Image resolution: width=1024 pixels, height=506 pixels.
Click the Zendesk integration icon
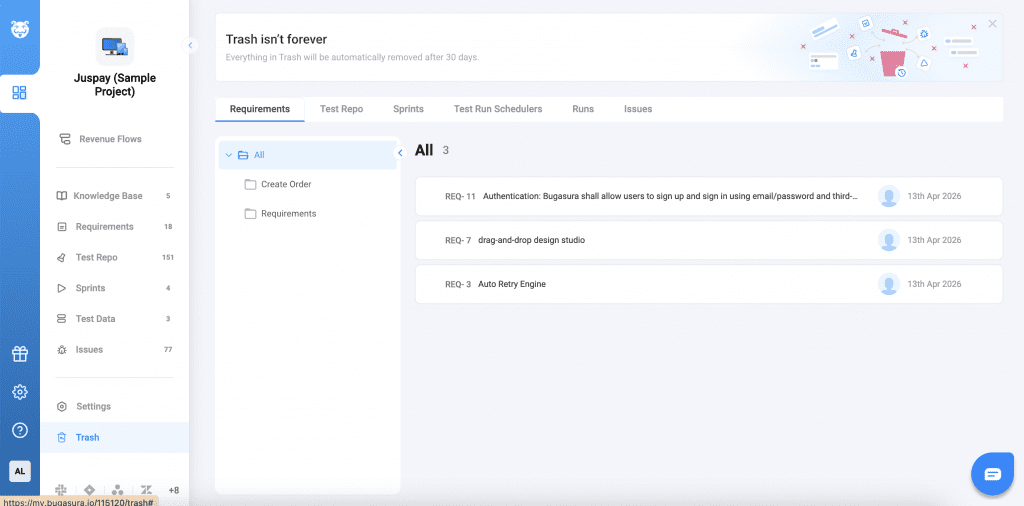[146, 490]
